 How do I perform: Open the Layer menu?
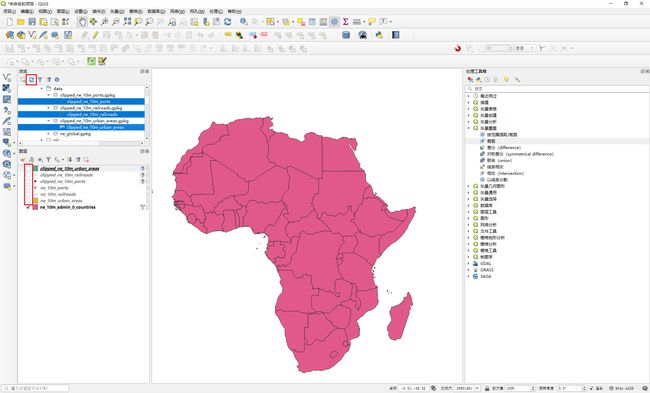click(x=63, y=12)
